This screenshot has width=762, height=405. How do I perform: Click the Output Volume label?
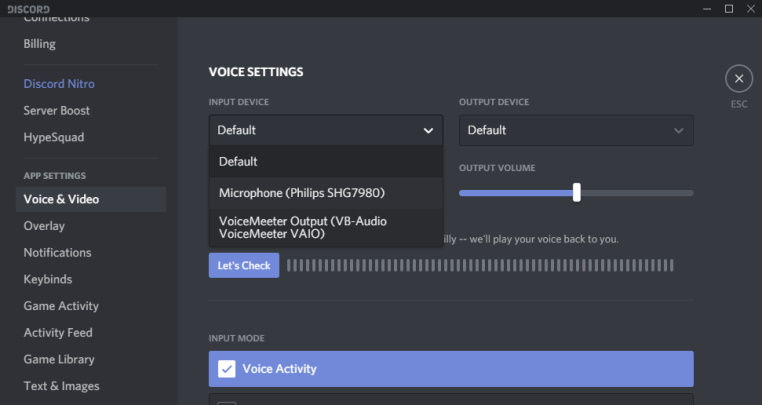(497, 168)
